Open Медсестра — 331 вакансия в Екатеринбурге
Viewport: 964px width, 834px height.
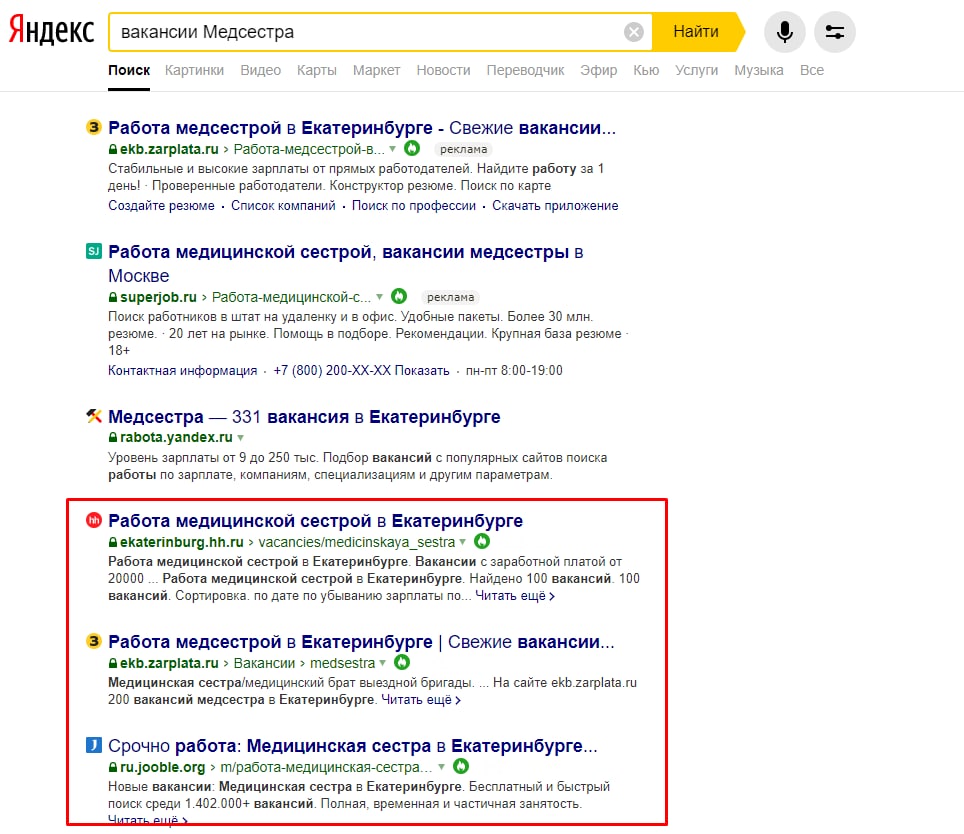tap(304, 417)
